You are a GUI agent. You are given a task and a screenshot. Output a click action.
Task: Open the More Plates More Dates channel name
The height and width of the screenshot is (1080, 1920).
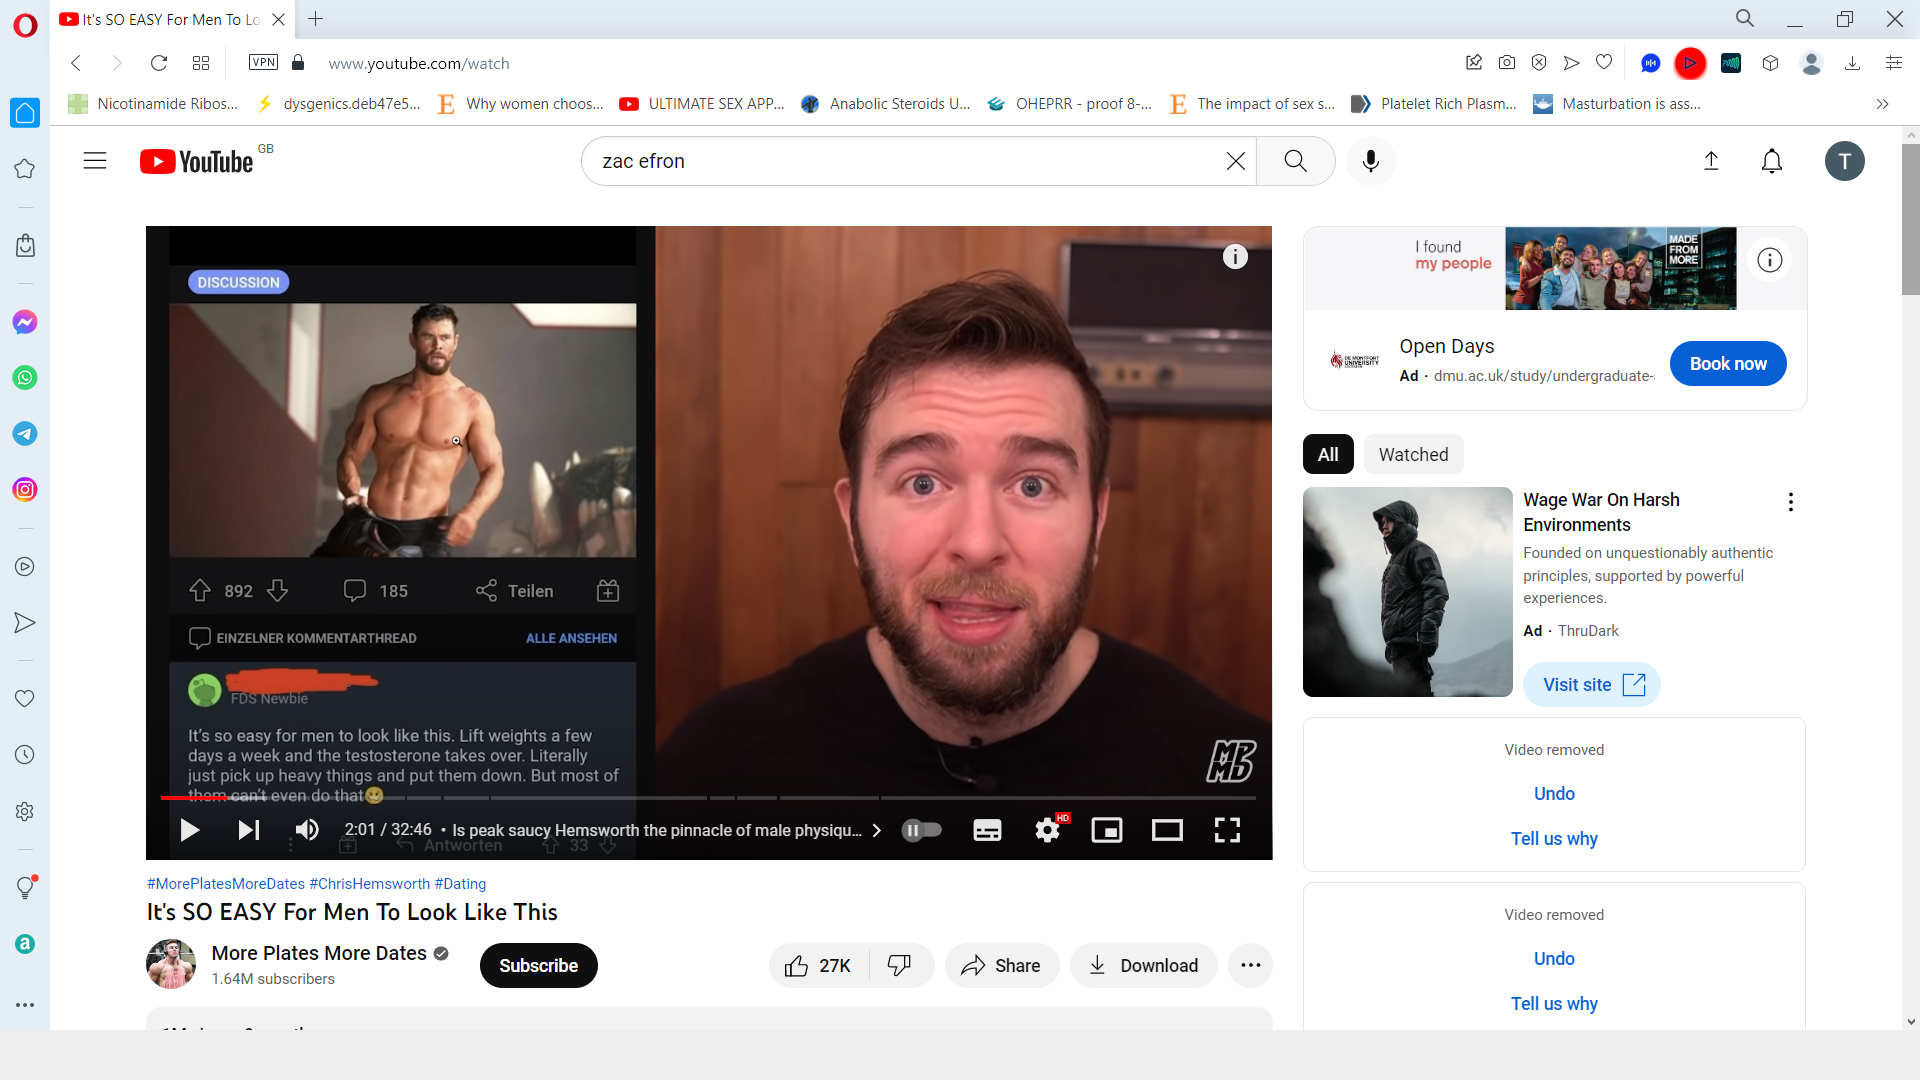click(319, 953)
